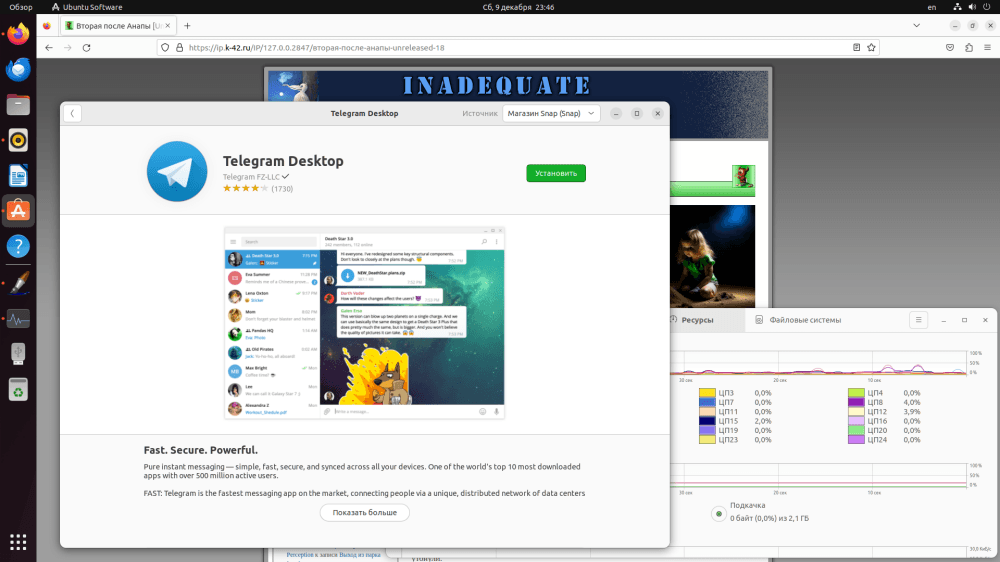Click the green Install button for Telegram
1000x562 pixels.
pos(555,173)
